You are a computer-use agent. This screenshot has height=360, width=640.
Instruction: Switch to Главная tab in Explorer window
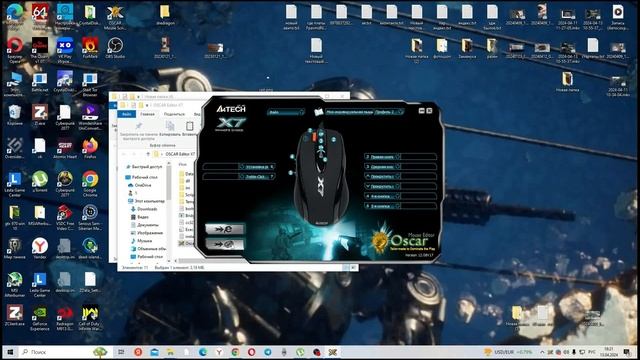click(147, 114)
